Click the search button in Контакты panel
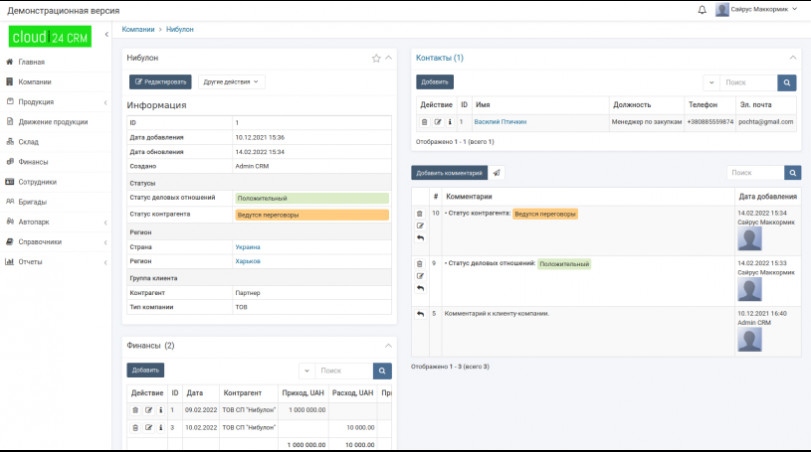811x452 pixels. [787, 83]
